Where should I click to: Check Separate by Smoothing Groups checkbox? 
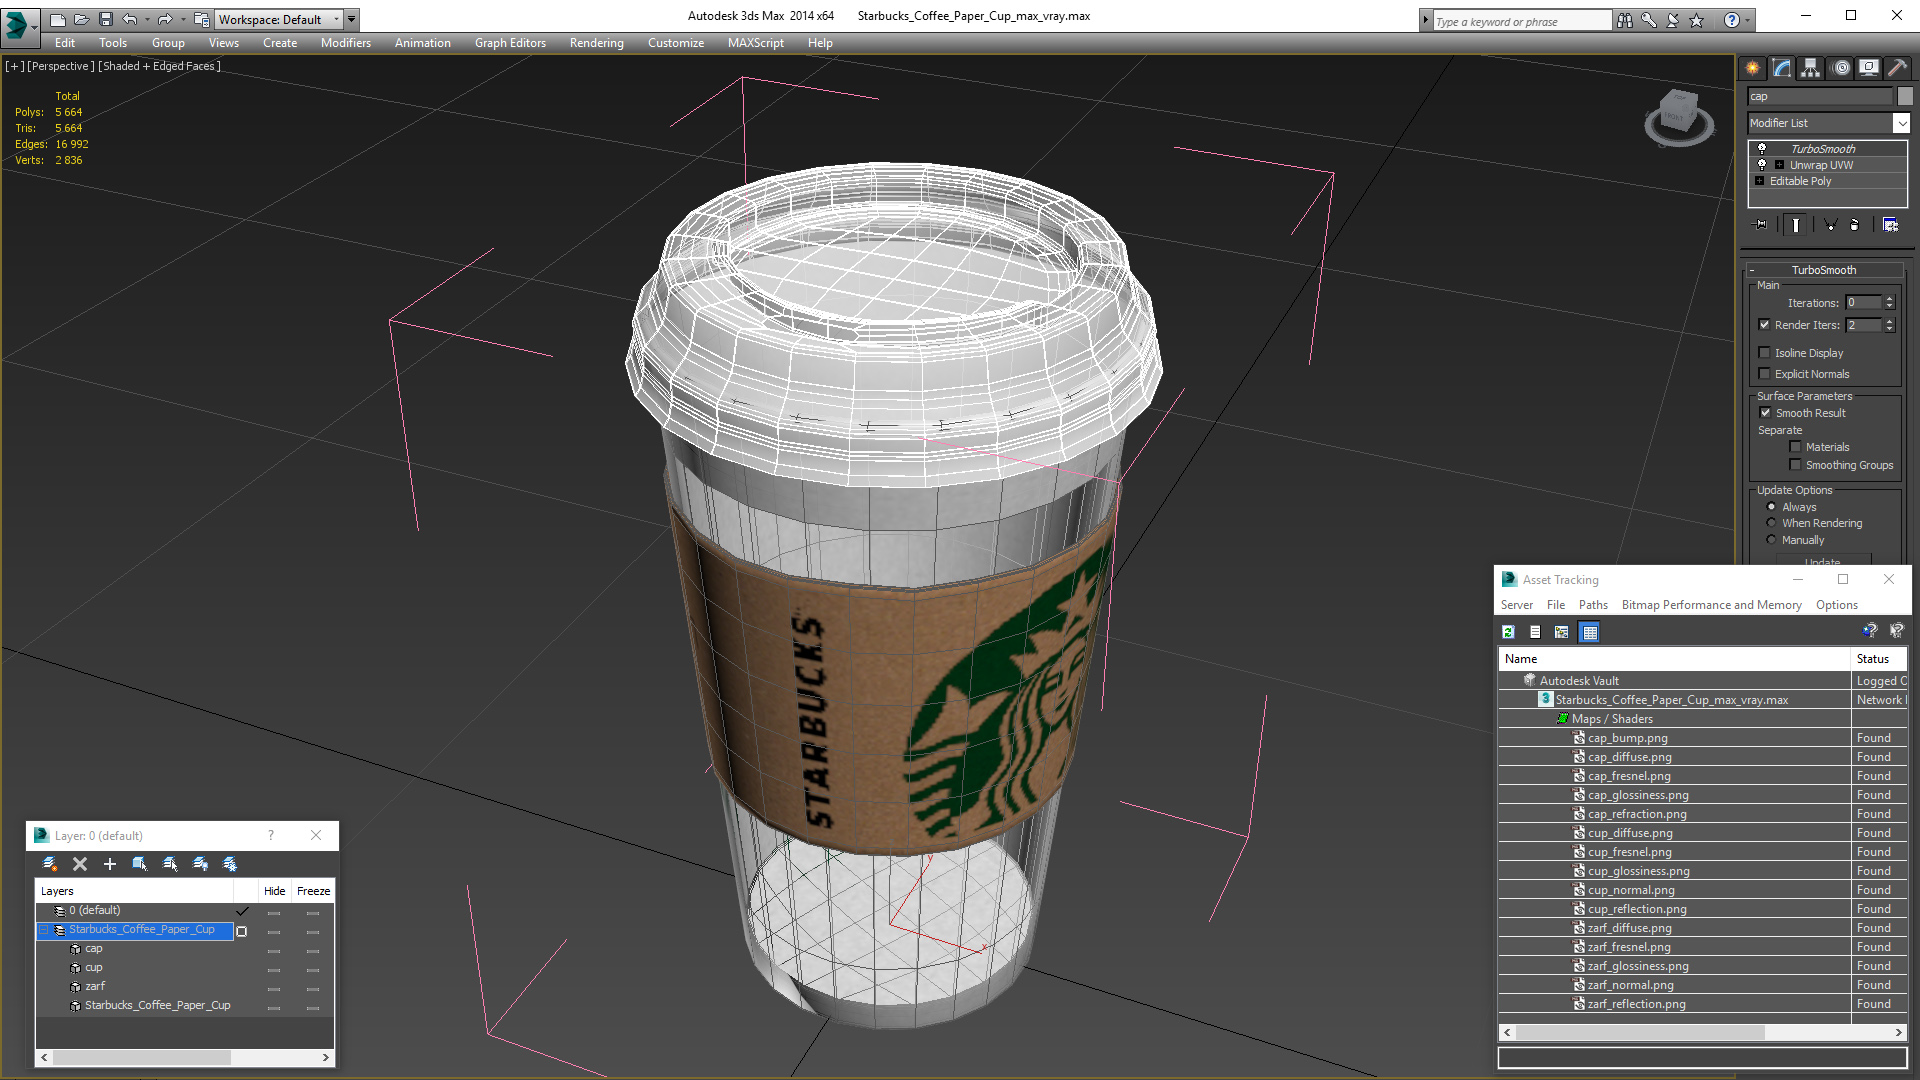pyautogui.click(x=1795, y=465)
